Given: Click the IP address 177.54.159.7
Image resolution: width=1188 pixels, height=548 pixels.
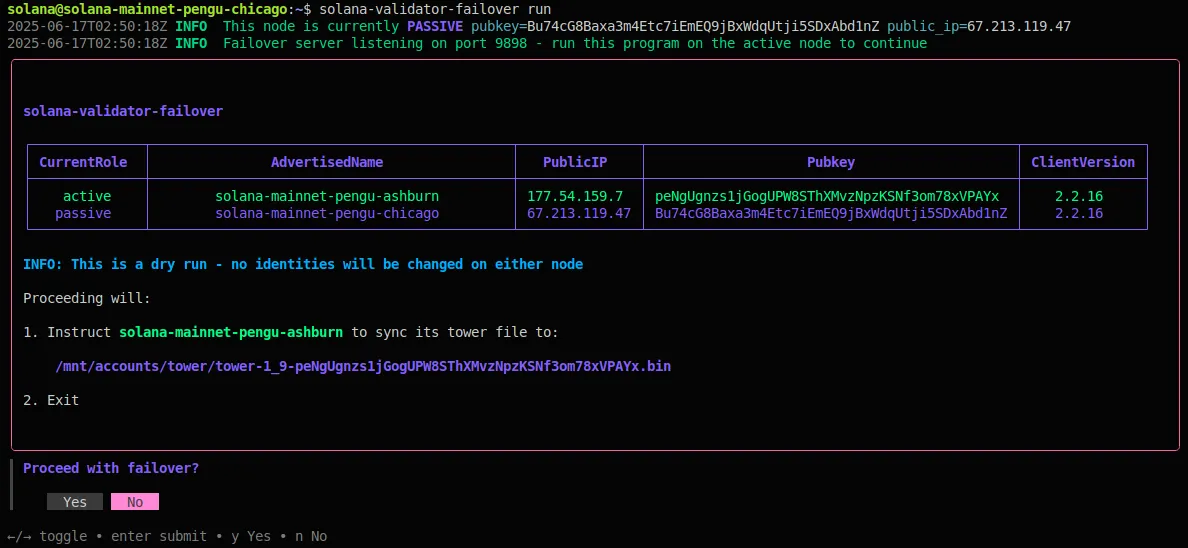Looking at the screenshot, I should 575,196.
